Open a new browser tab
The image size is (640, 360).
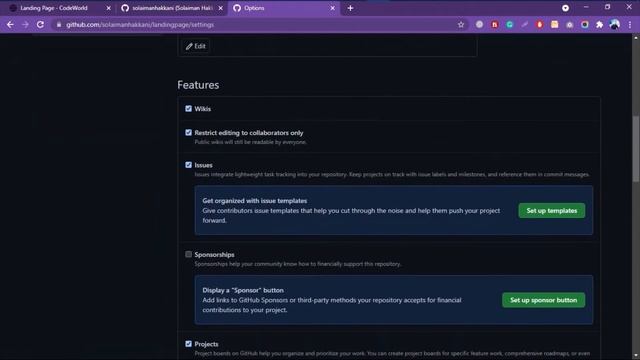point(350,8)
